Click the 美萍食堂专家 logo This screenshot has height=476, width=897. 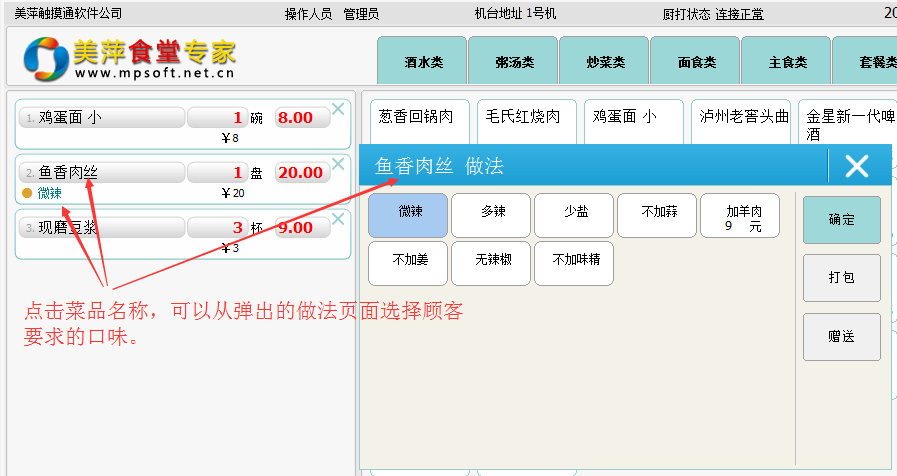pos(130,59)
